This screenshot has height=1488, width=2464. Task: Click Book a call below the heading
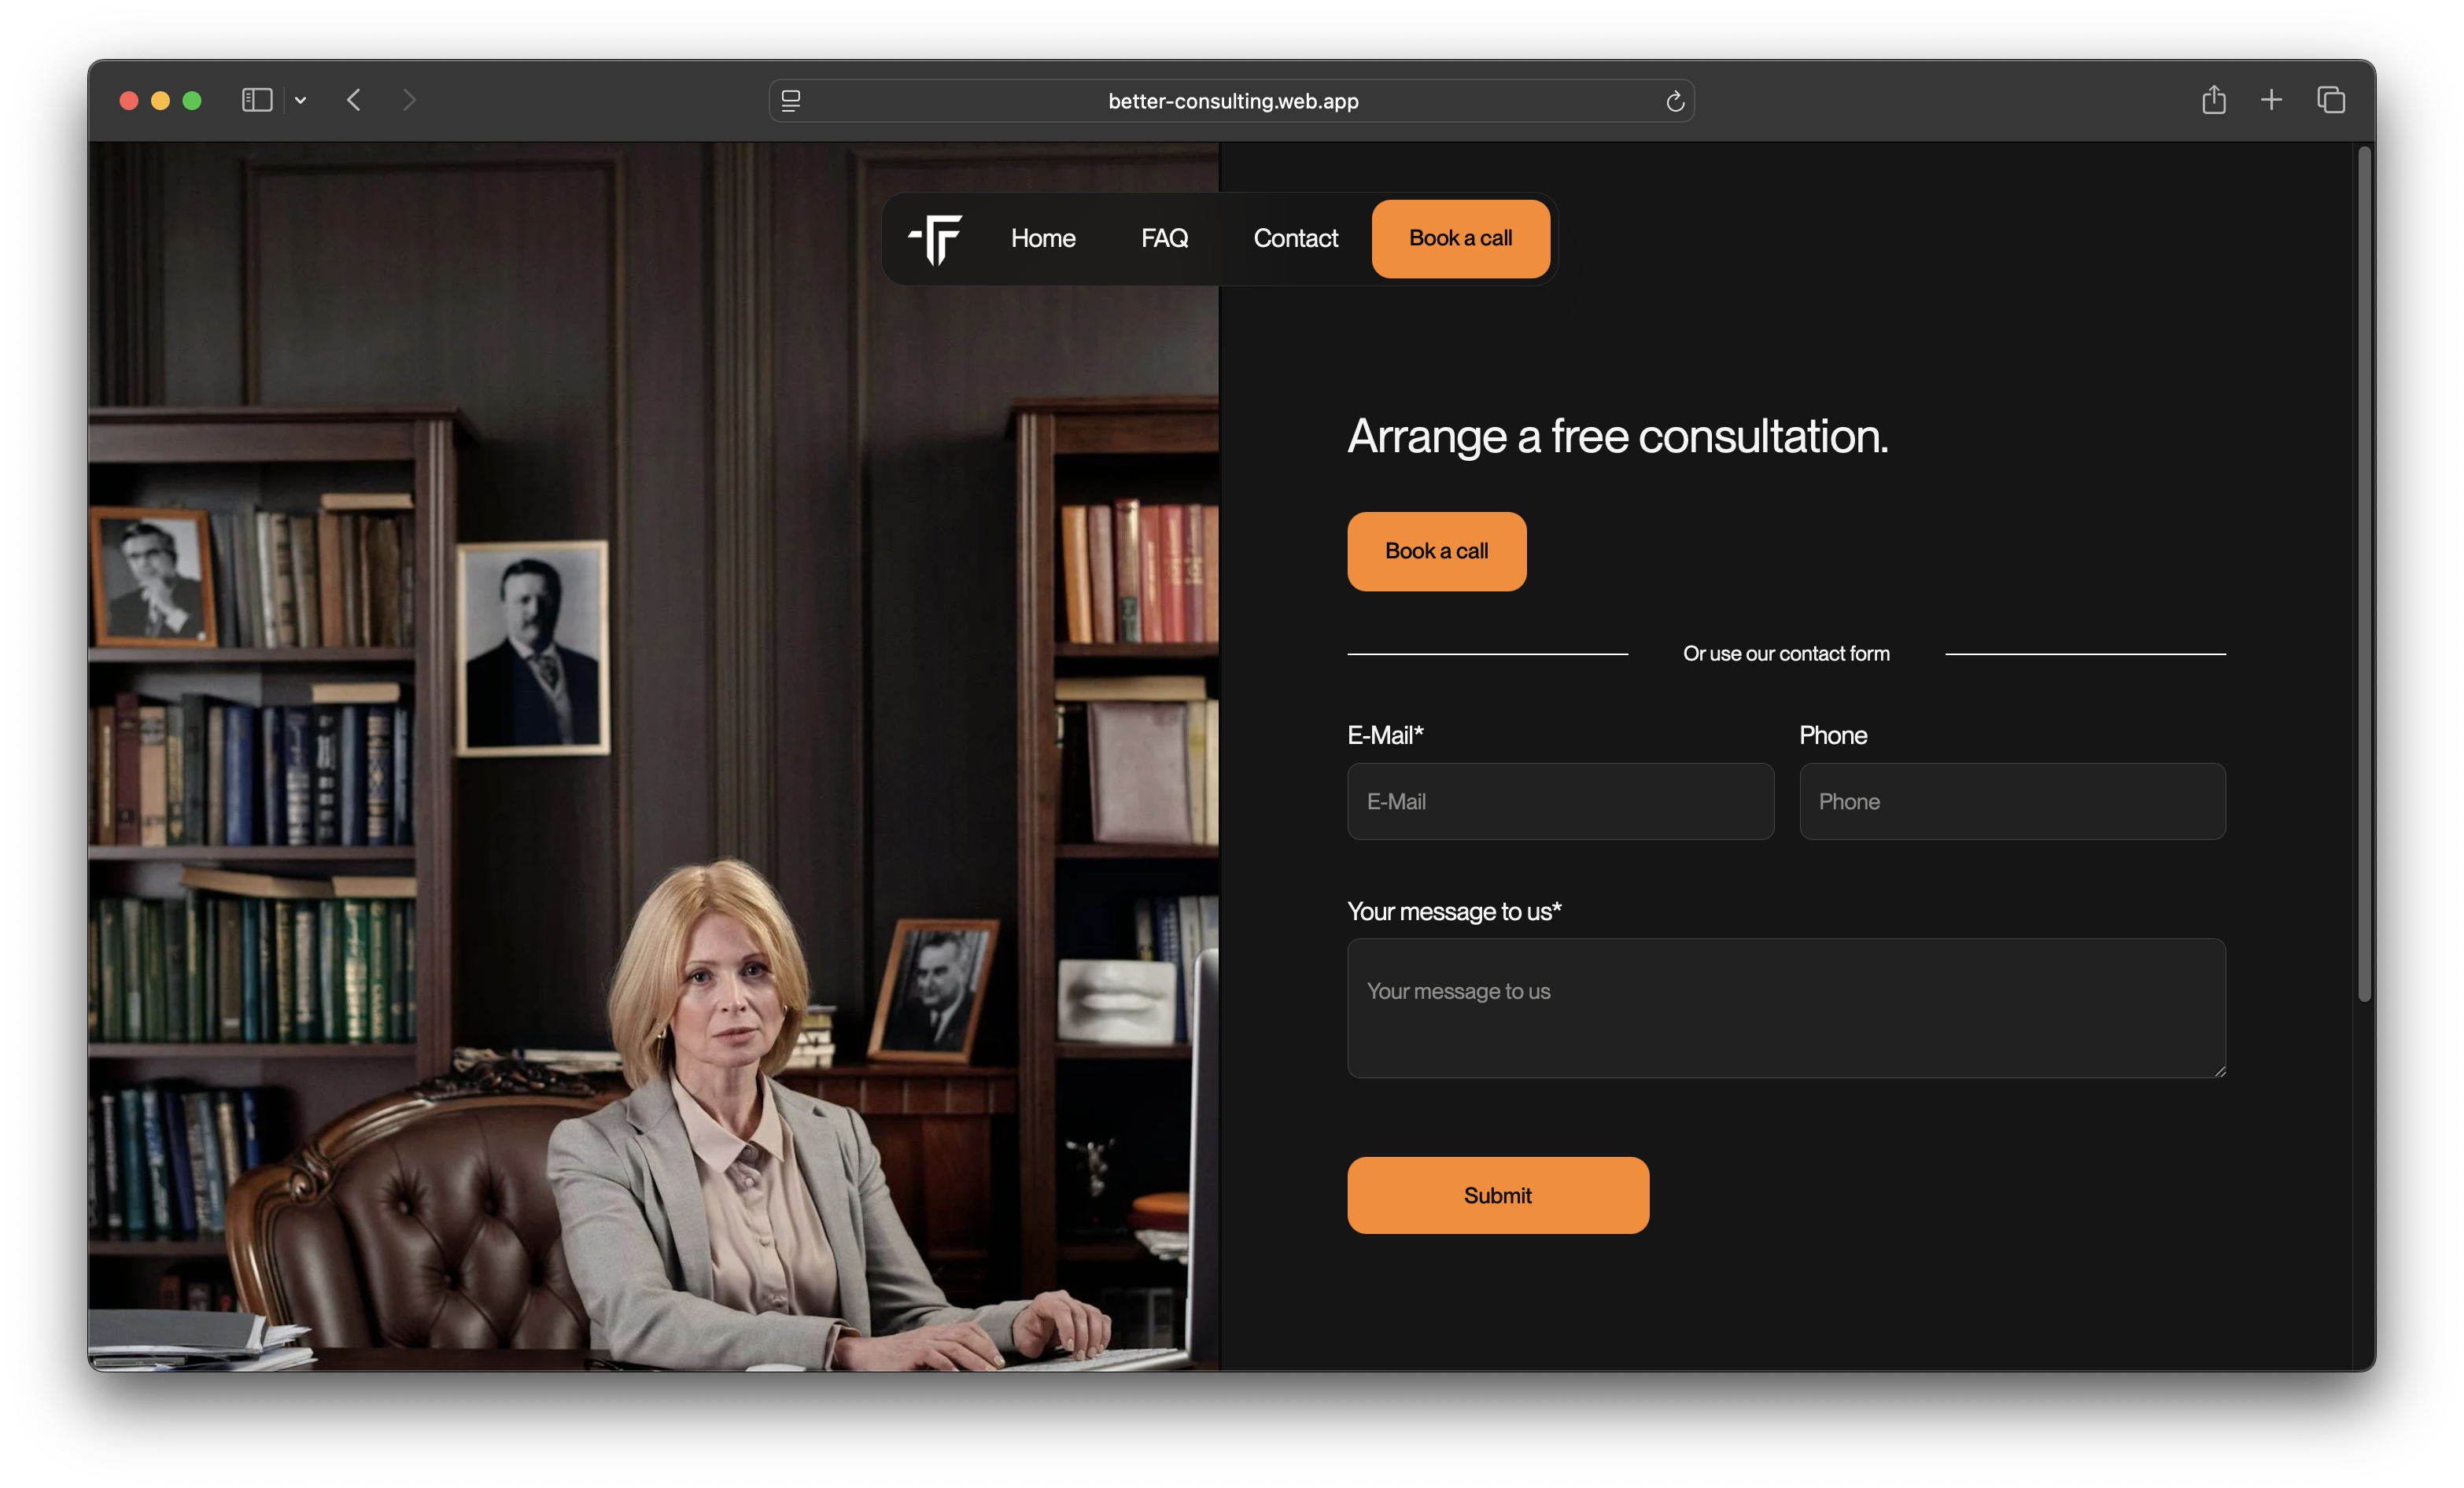click(1436, 551)
